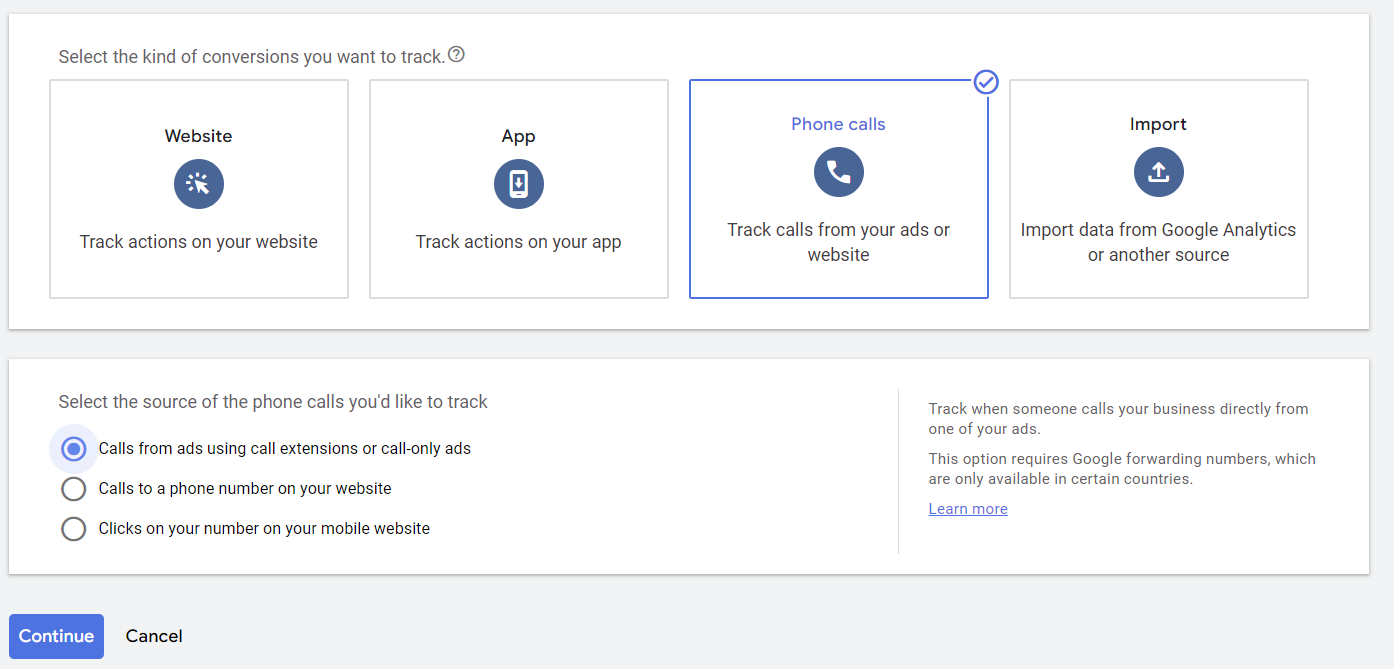Click the App phone-download icon
Screen dimensions: 1394x669
(519, 184)
